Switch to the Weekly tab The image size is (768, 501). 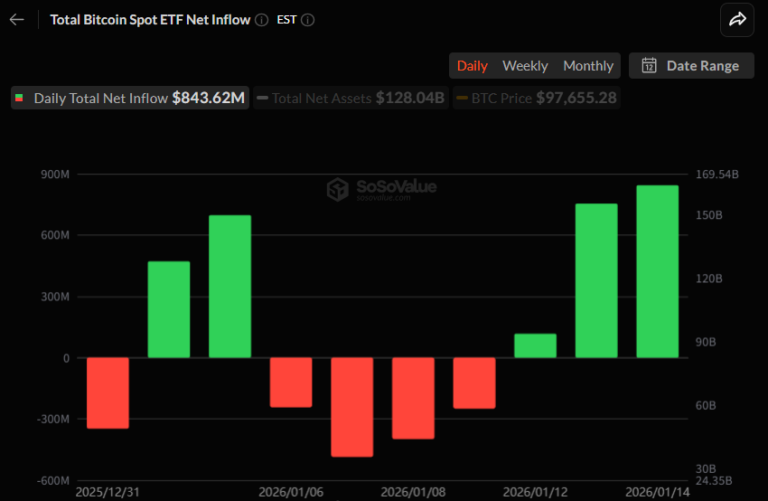point(525,66)
